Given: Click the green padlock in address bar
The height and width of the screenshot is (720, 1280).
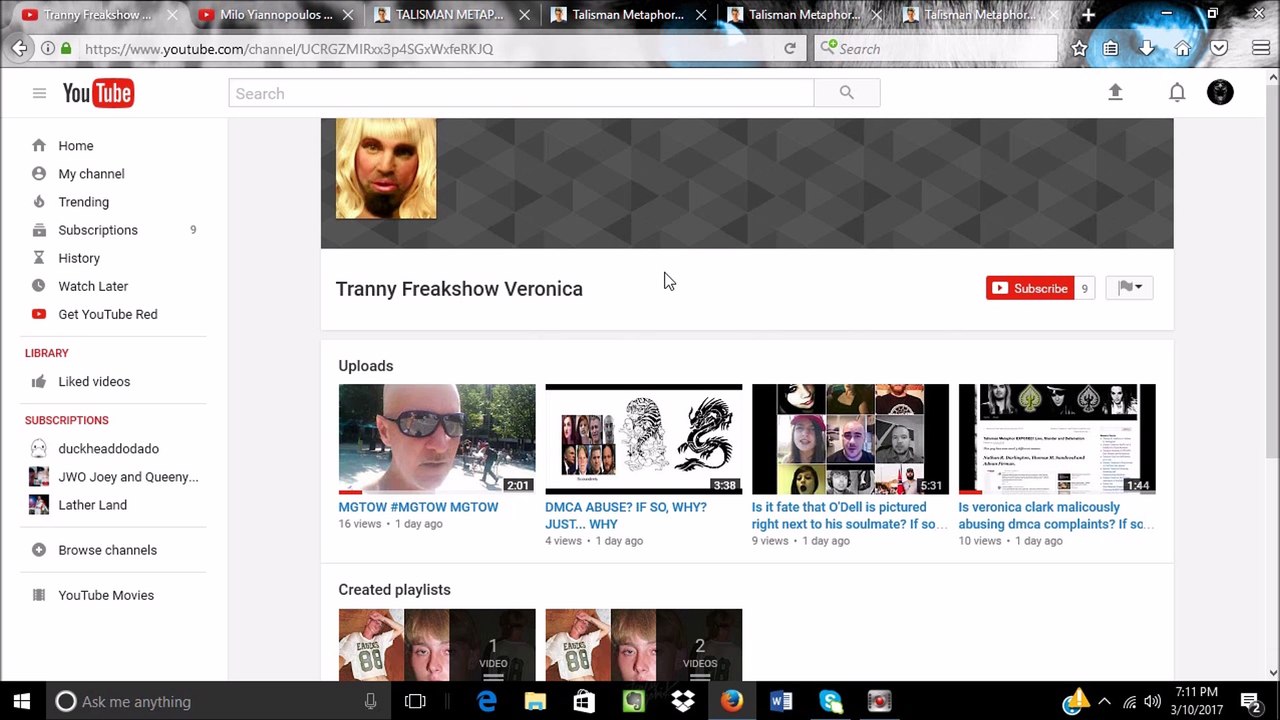Looking at the screenshot, I should 66,48.
